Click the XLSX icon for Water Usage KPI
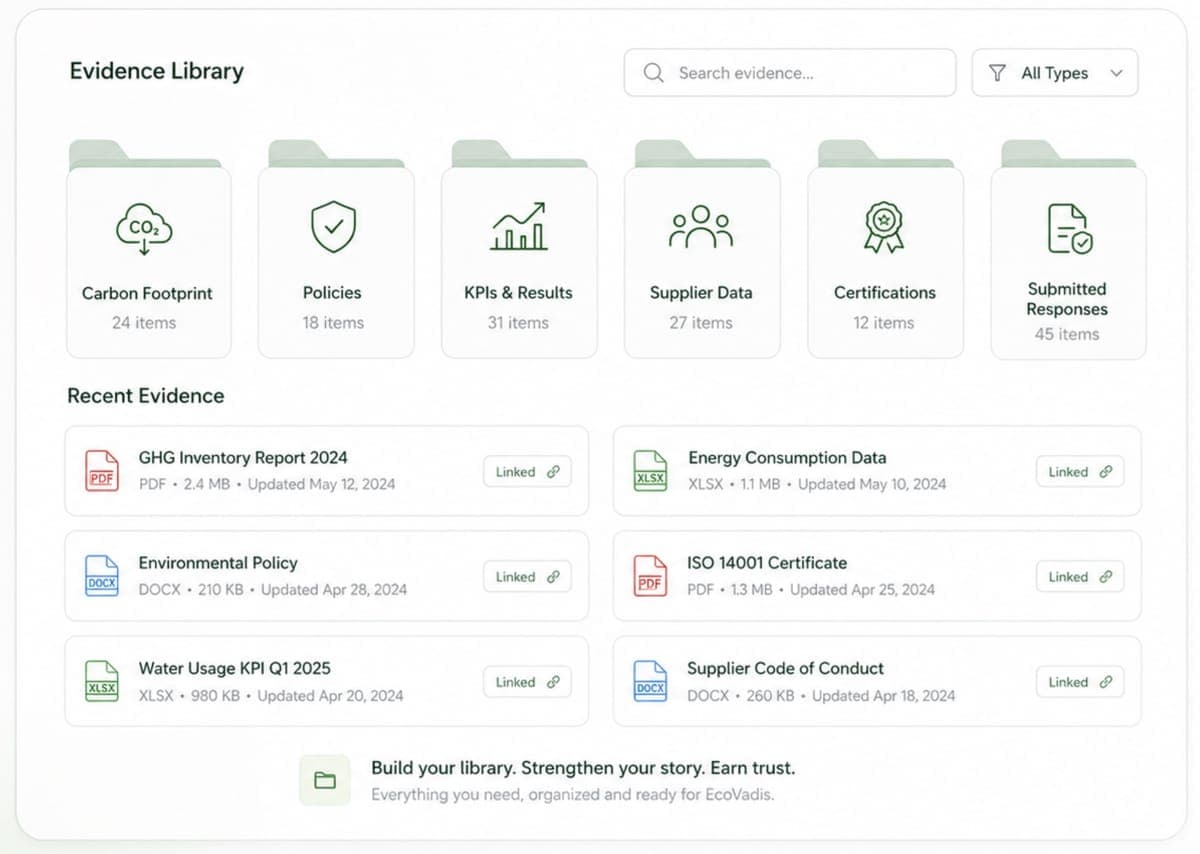Image resolution: width=1200 pixels, height=854 pixels. pyautogui.click(x=102, y=681)
